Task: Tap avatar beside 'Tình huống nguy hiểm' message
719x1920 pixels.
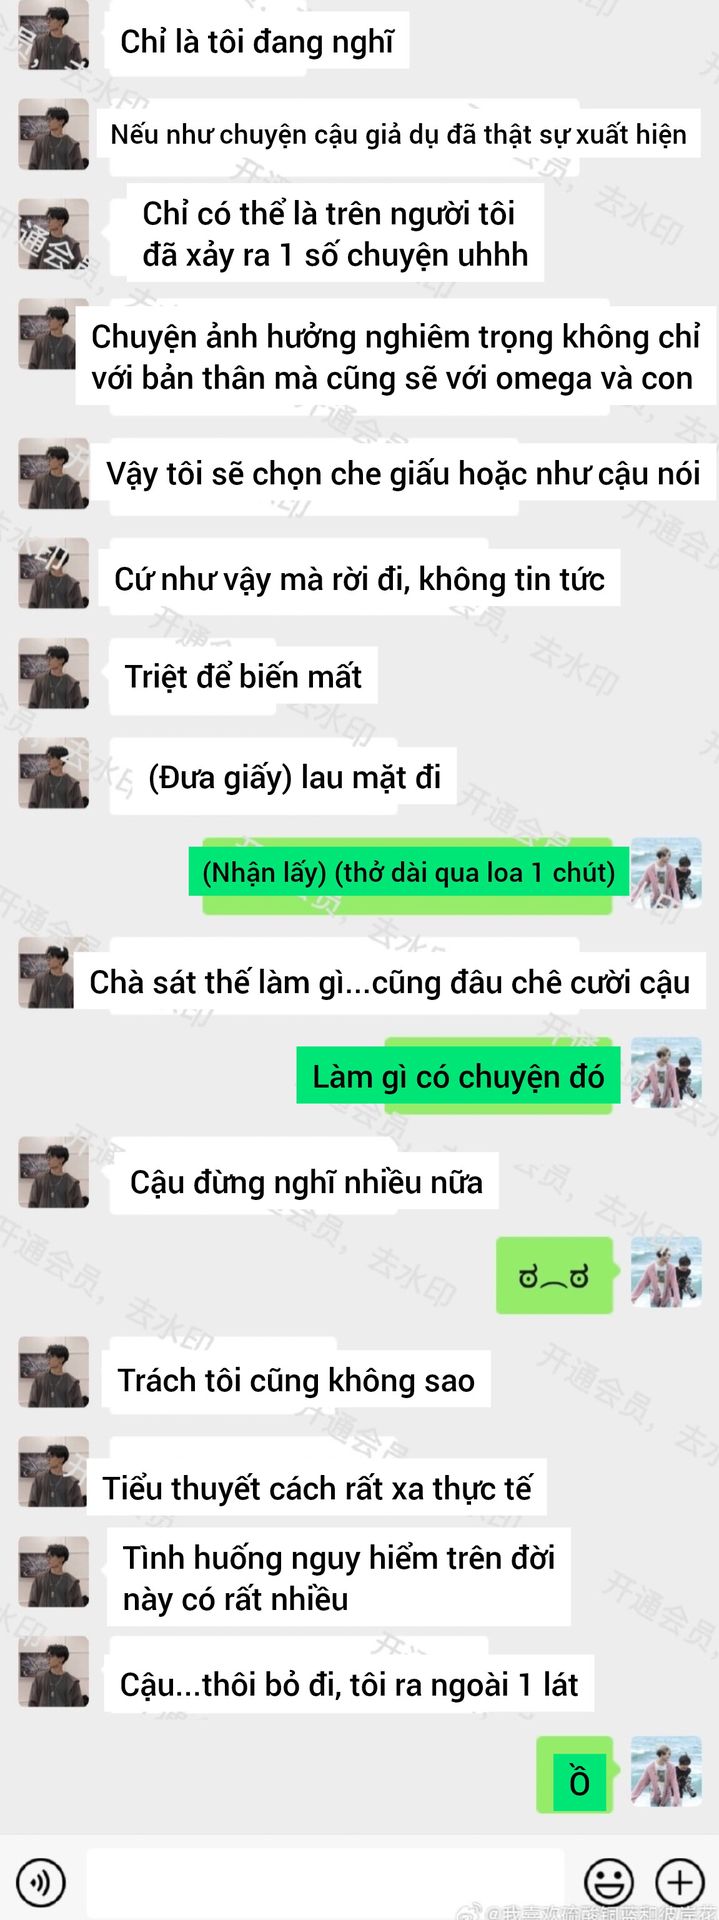Action: click(x=53, y=1572)
